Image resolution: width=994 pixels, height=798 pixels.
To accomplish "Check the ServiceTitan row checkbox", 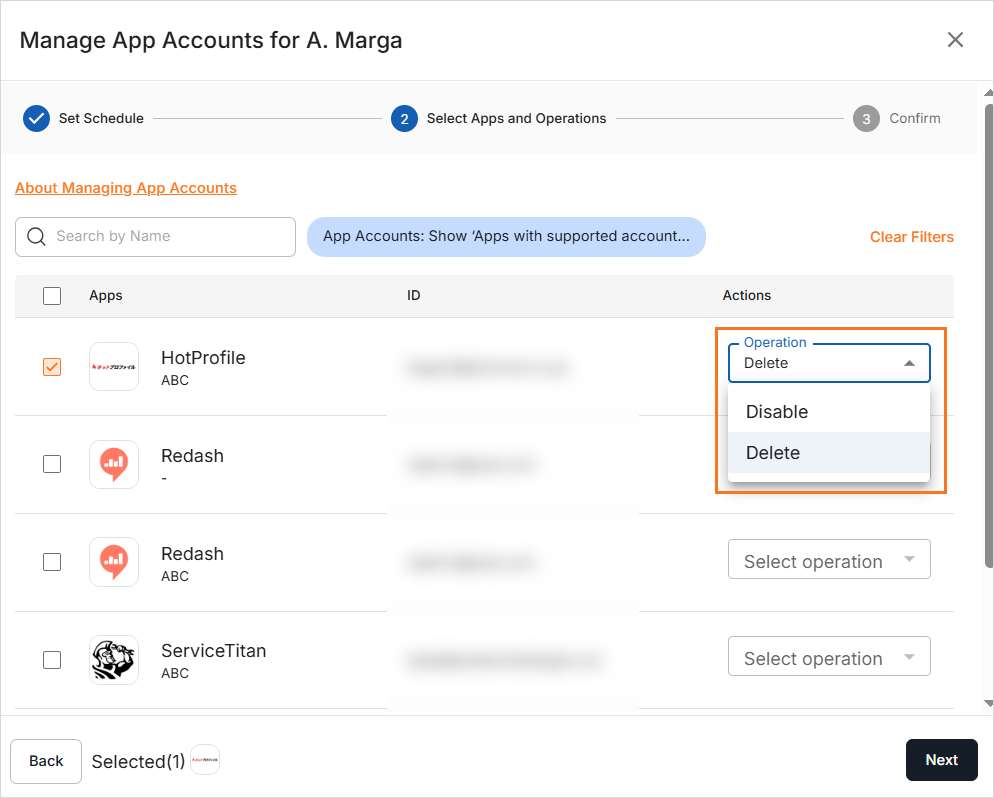I will [x=52, y=660].
